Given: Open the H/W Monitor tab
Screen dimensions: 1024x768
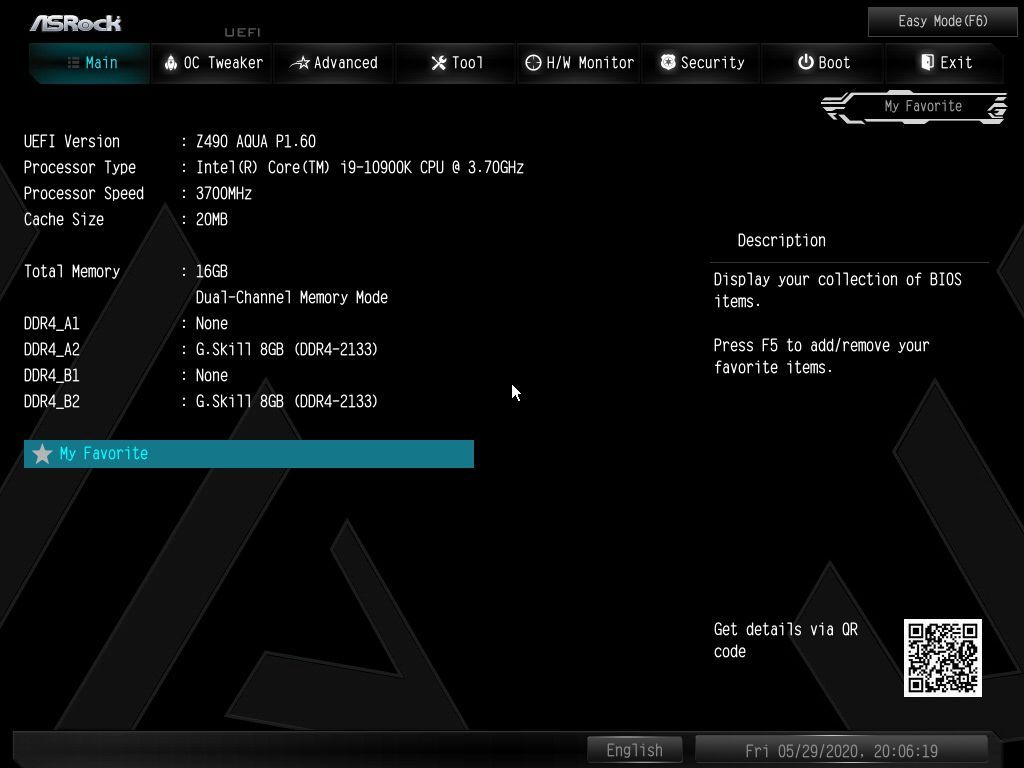Looking at the screenshot, I should [x=579, y=63].
